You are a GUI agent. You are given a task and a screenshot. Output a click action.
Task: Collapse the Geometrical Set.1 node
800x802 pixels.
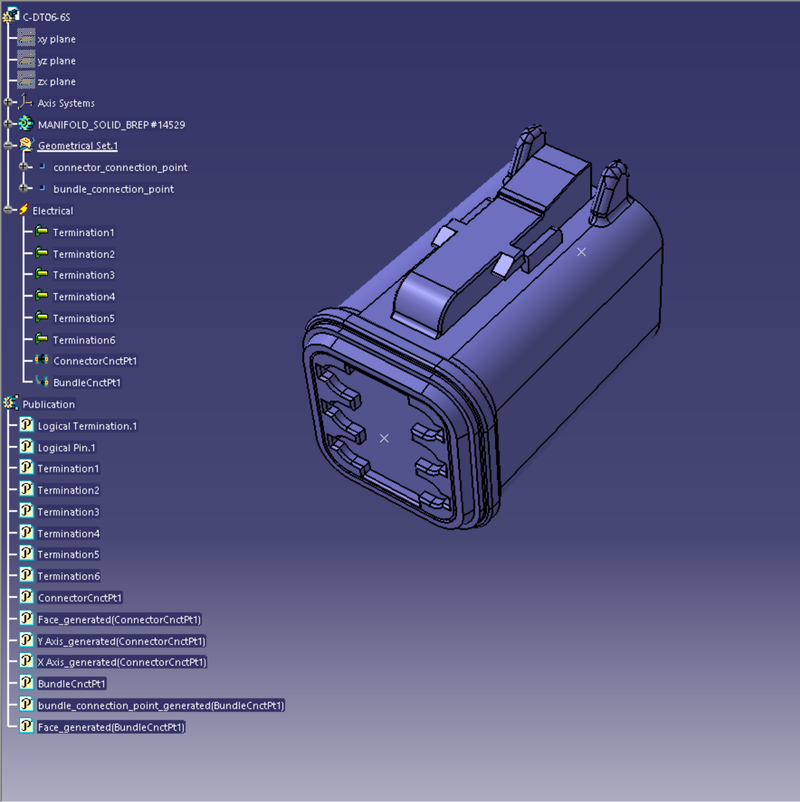[8, 146]
